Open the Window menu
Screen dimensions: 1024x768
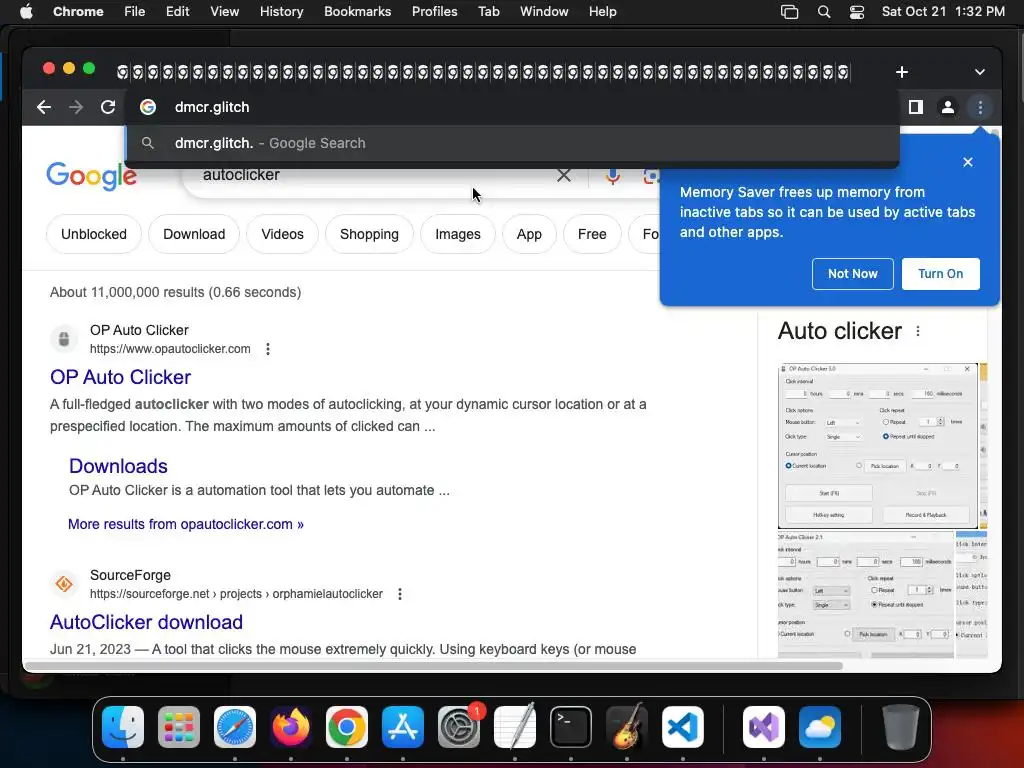pos(544,12)
